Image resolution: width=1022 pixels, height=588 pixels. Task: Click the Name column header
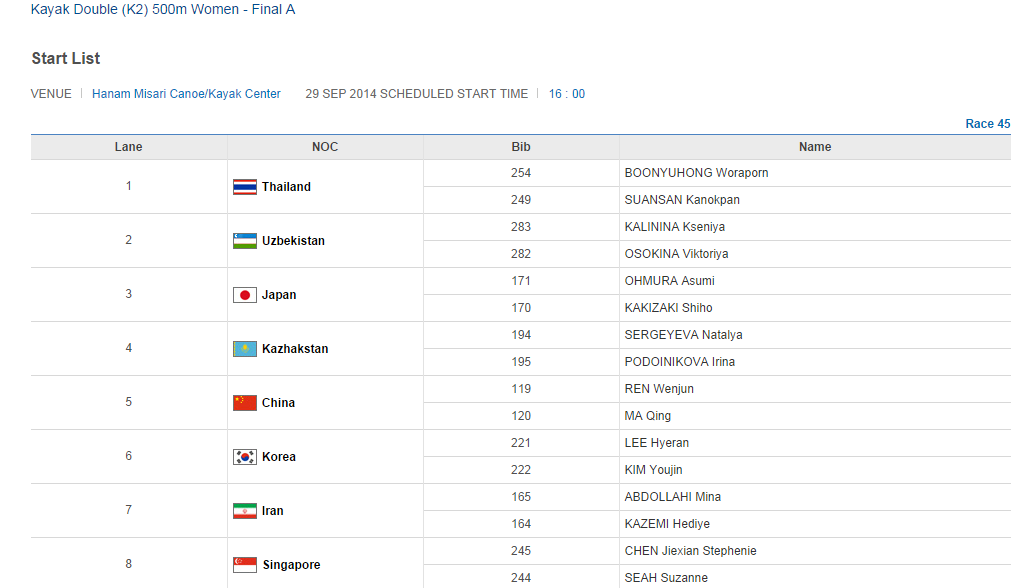(815, 147)
